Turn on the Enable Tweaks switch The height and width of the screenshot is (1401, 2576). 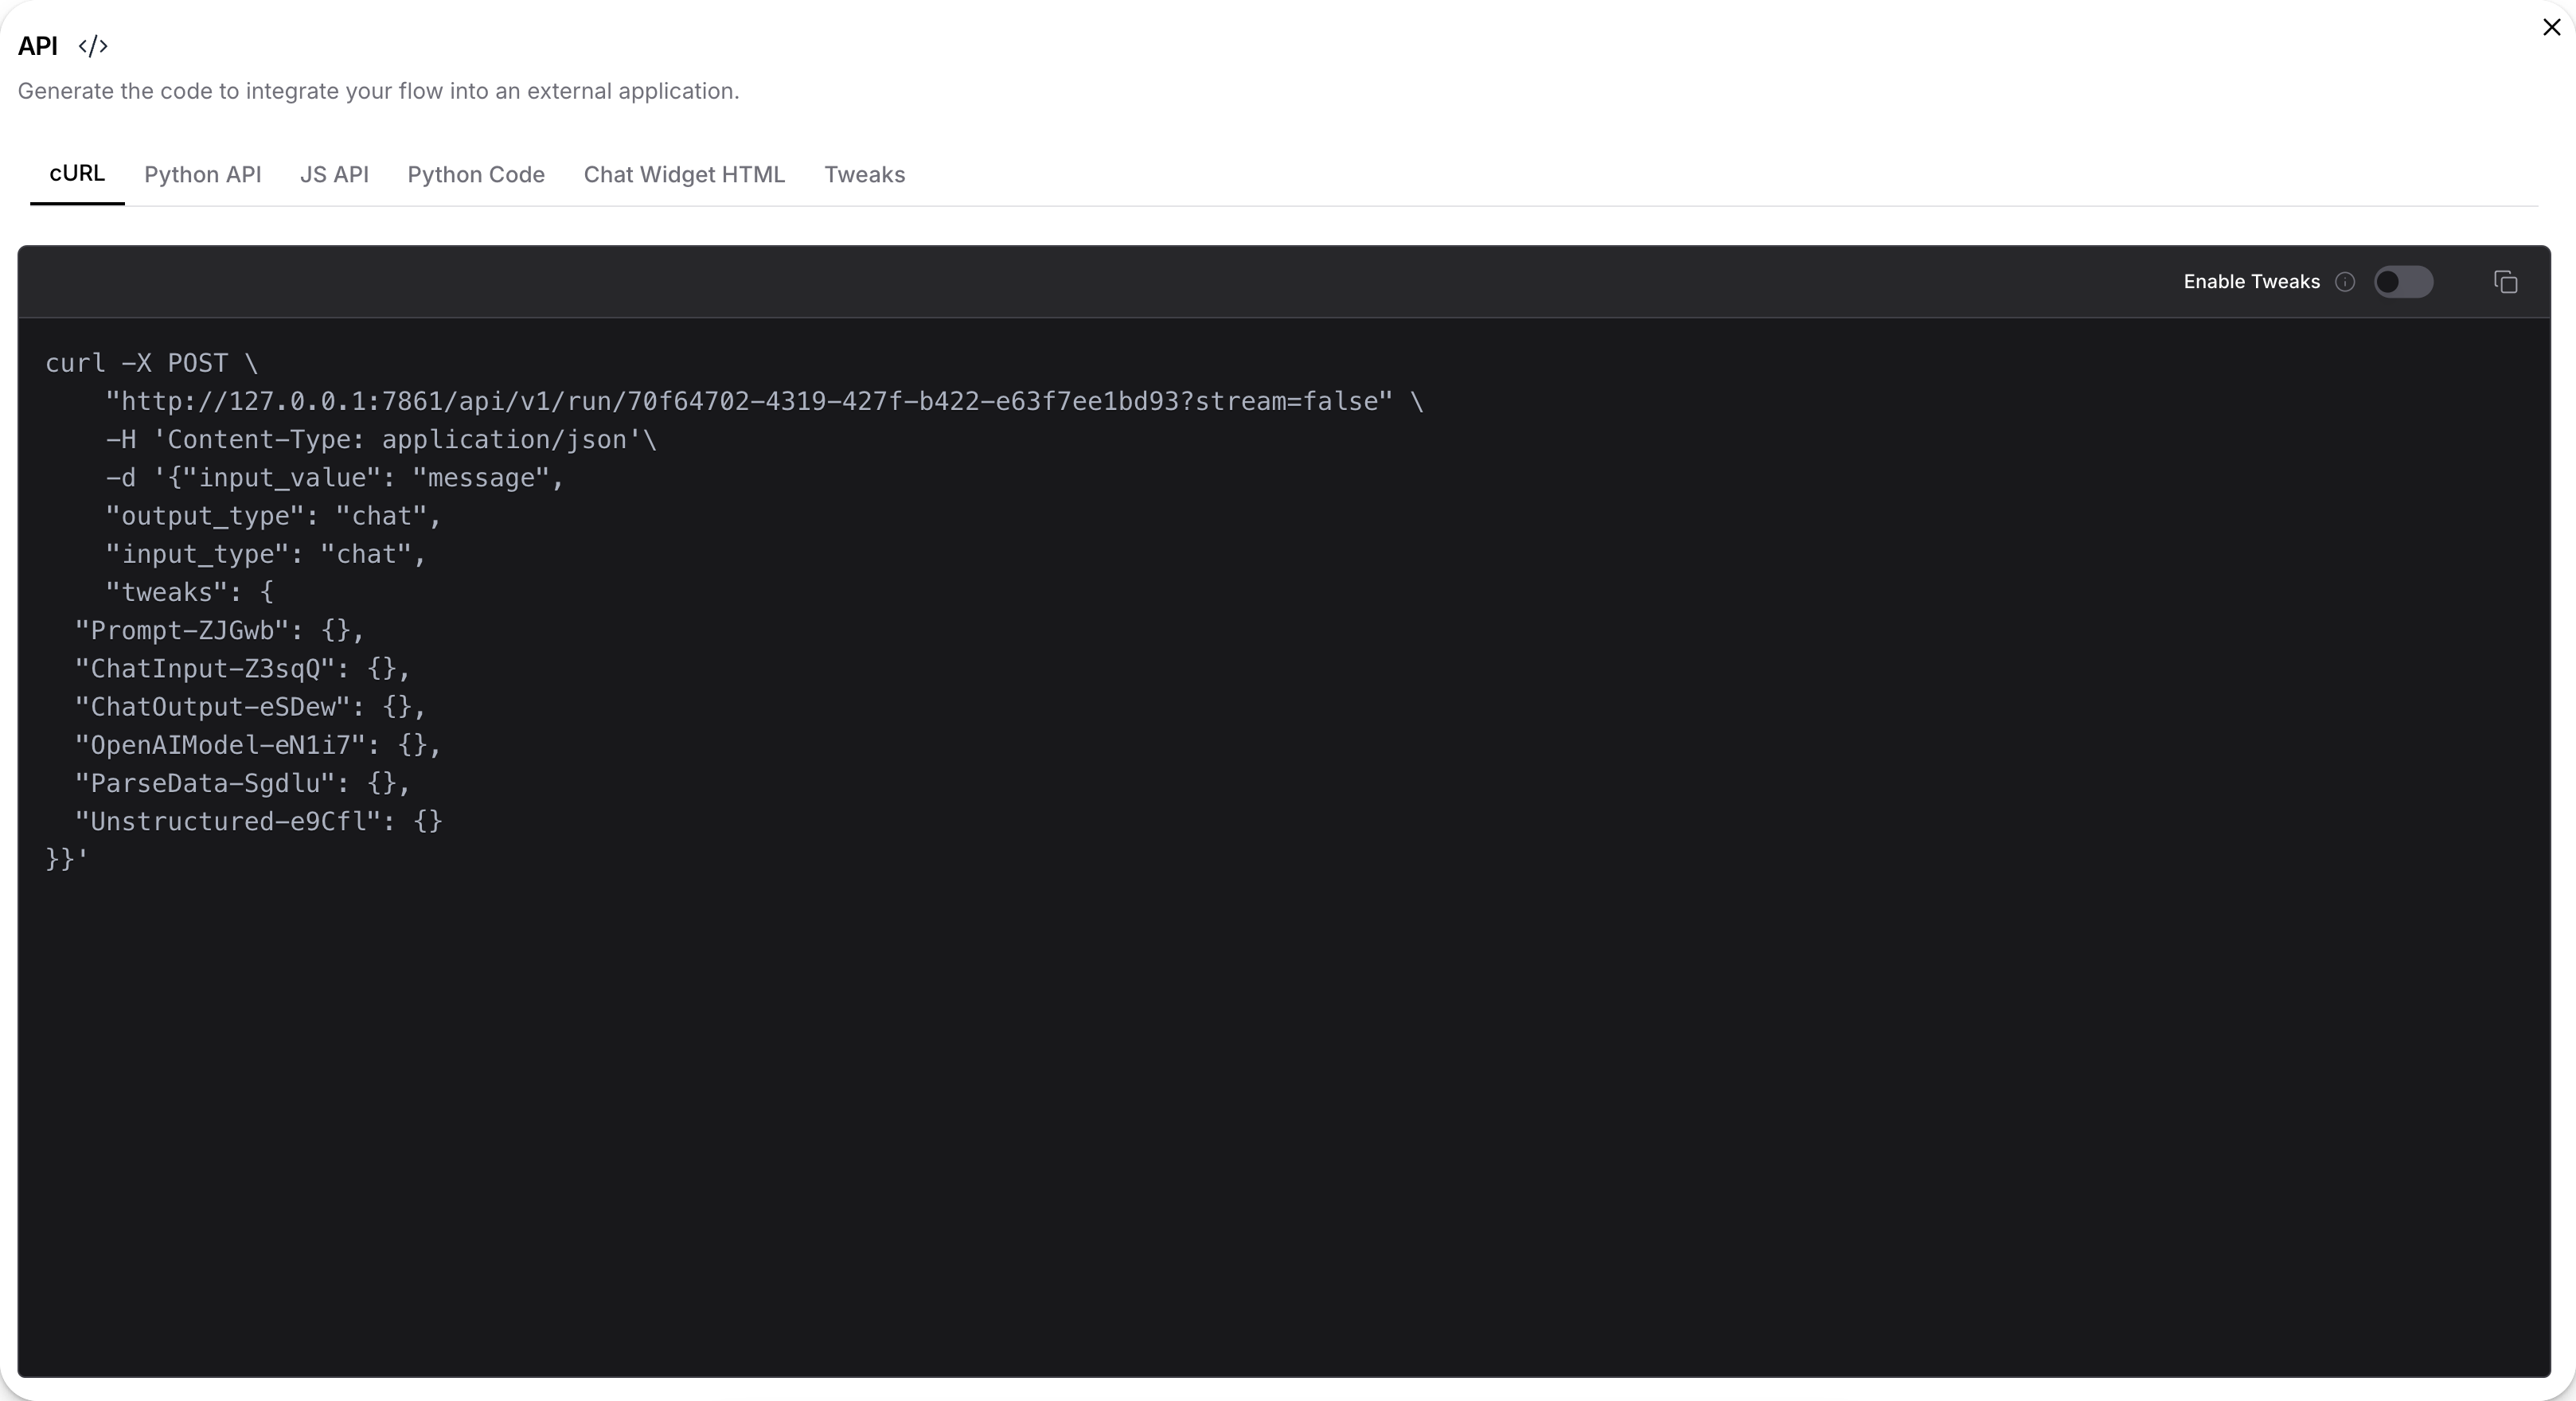pyautogui.click(x=2403, y=282)
